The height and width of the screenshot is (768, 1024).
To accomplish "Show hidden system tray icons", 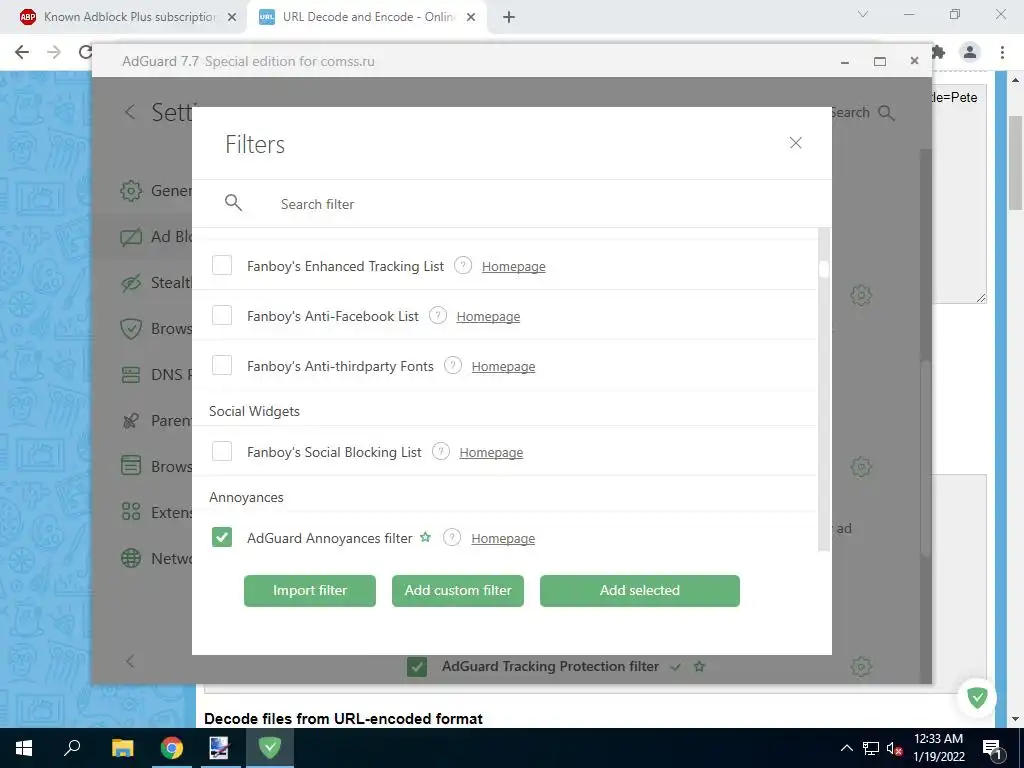I will (x=846, y=748).
